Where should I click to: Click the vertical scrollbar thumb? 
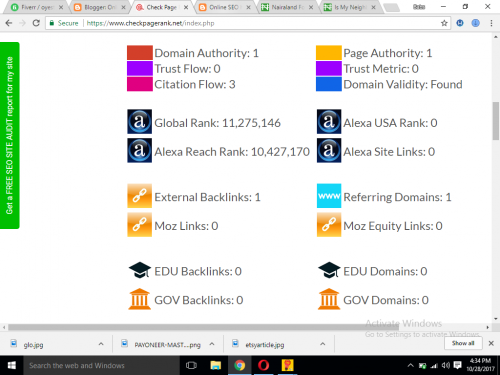pyautogui.click(x=496, y=121)
